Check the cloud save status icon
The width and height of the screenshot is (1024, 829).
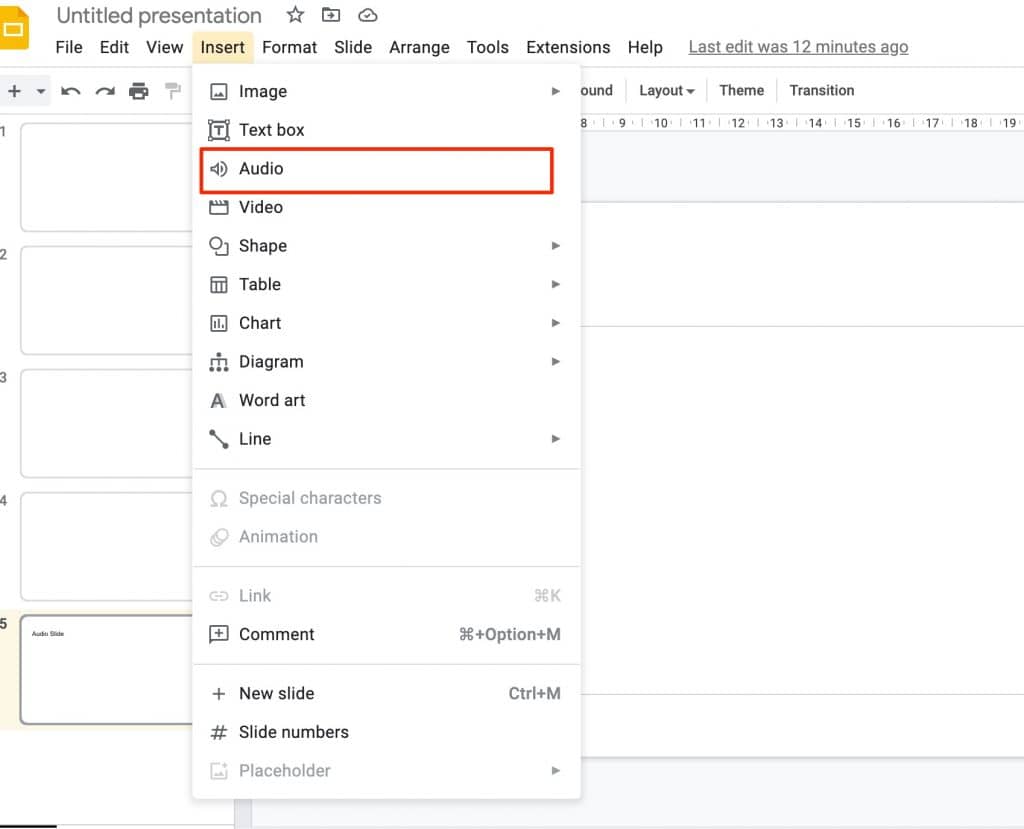[368, 15]
